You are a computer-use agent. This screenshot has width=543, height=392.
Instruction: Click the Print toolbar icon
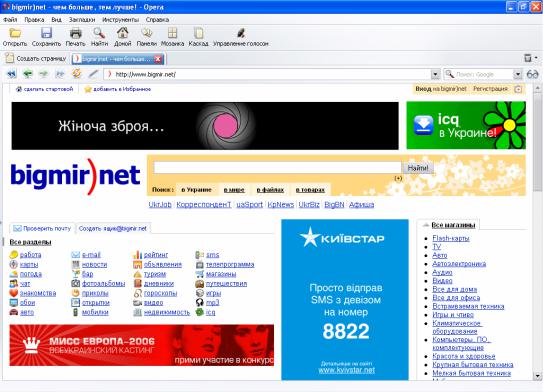click(x=75, y=33)
